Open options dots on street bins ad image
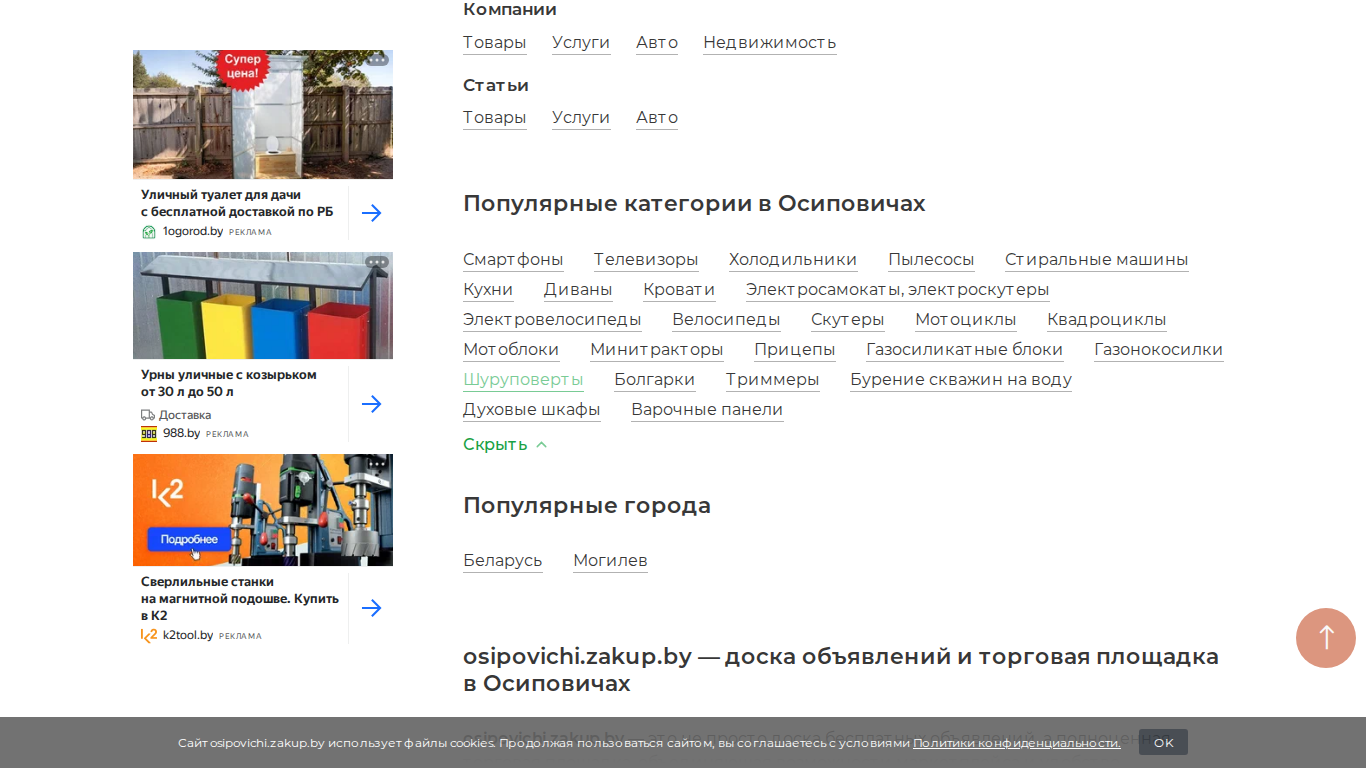 [x=377, y=262]
